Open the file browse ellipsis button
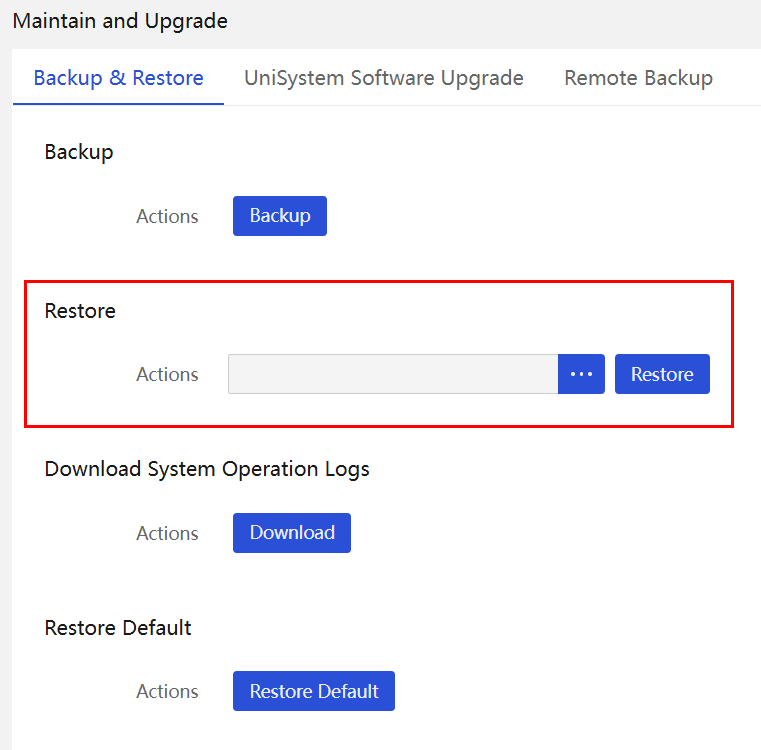Image resolution: width=761 pixels, height=750 pixels. click(x=581, y=374)
